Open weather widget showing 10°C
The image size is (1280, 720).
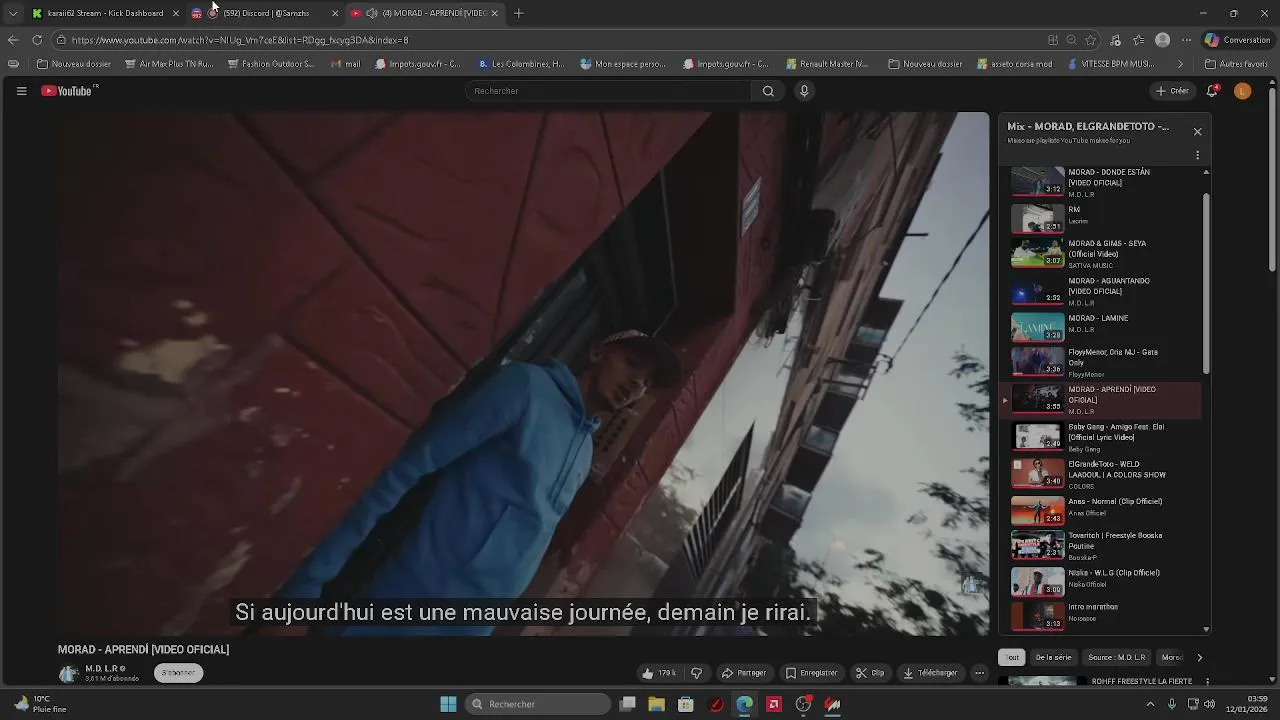(x=41, y=704)
